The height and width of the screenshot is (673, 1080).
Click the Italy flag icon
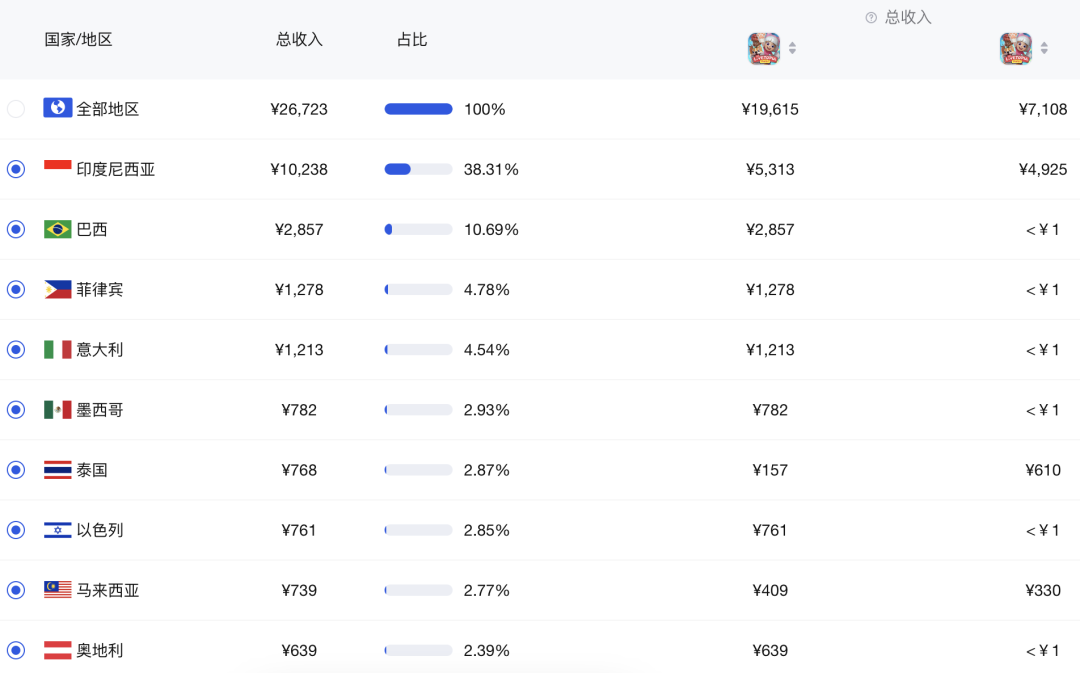pyautogui.click(x=58, y=349)
